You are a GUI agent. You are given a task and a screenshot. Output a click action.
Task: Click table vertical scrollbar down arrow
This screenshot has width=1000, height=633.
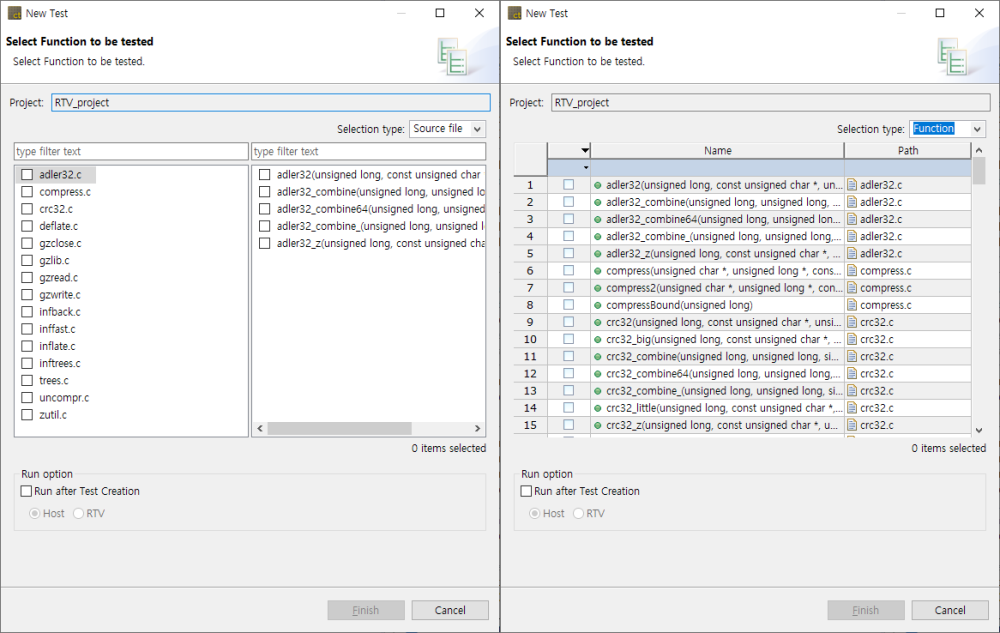[979, 430]
